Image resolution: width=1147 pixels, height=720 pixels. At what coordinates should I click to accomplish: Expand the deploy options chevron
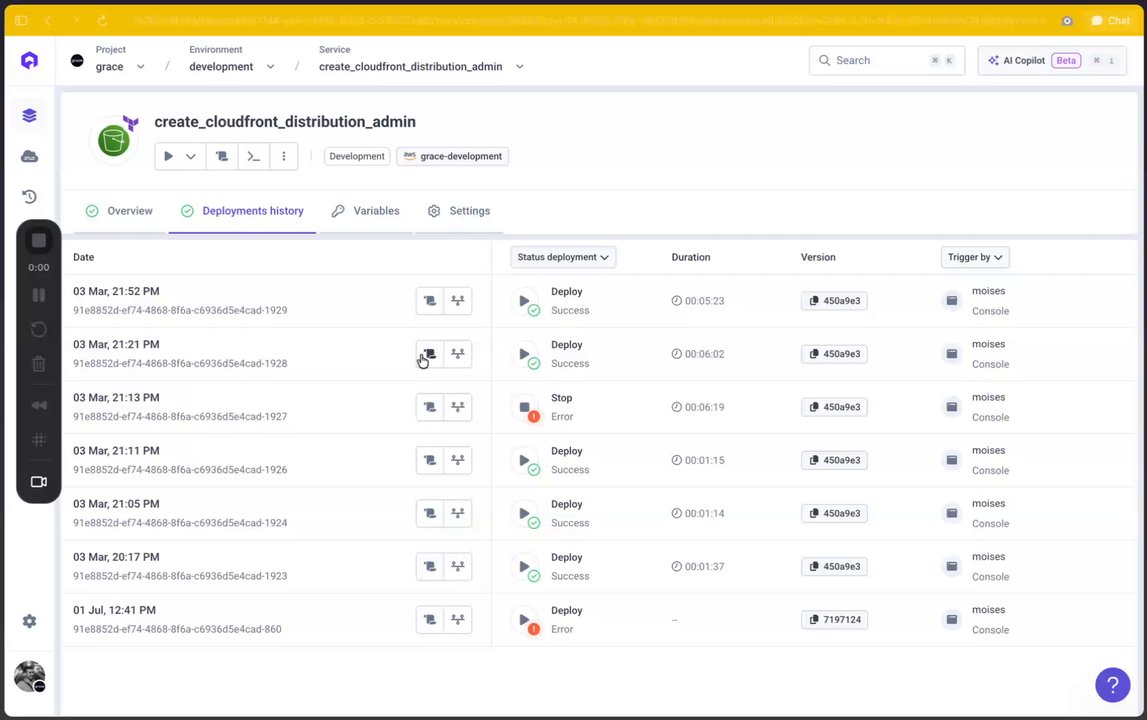pyautogui.click(x=191, y=156)
